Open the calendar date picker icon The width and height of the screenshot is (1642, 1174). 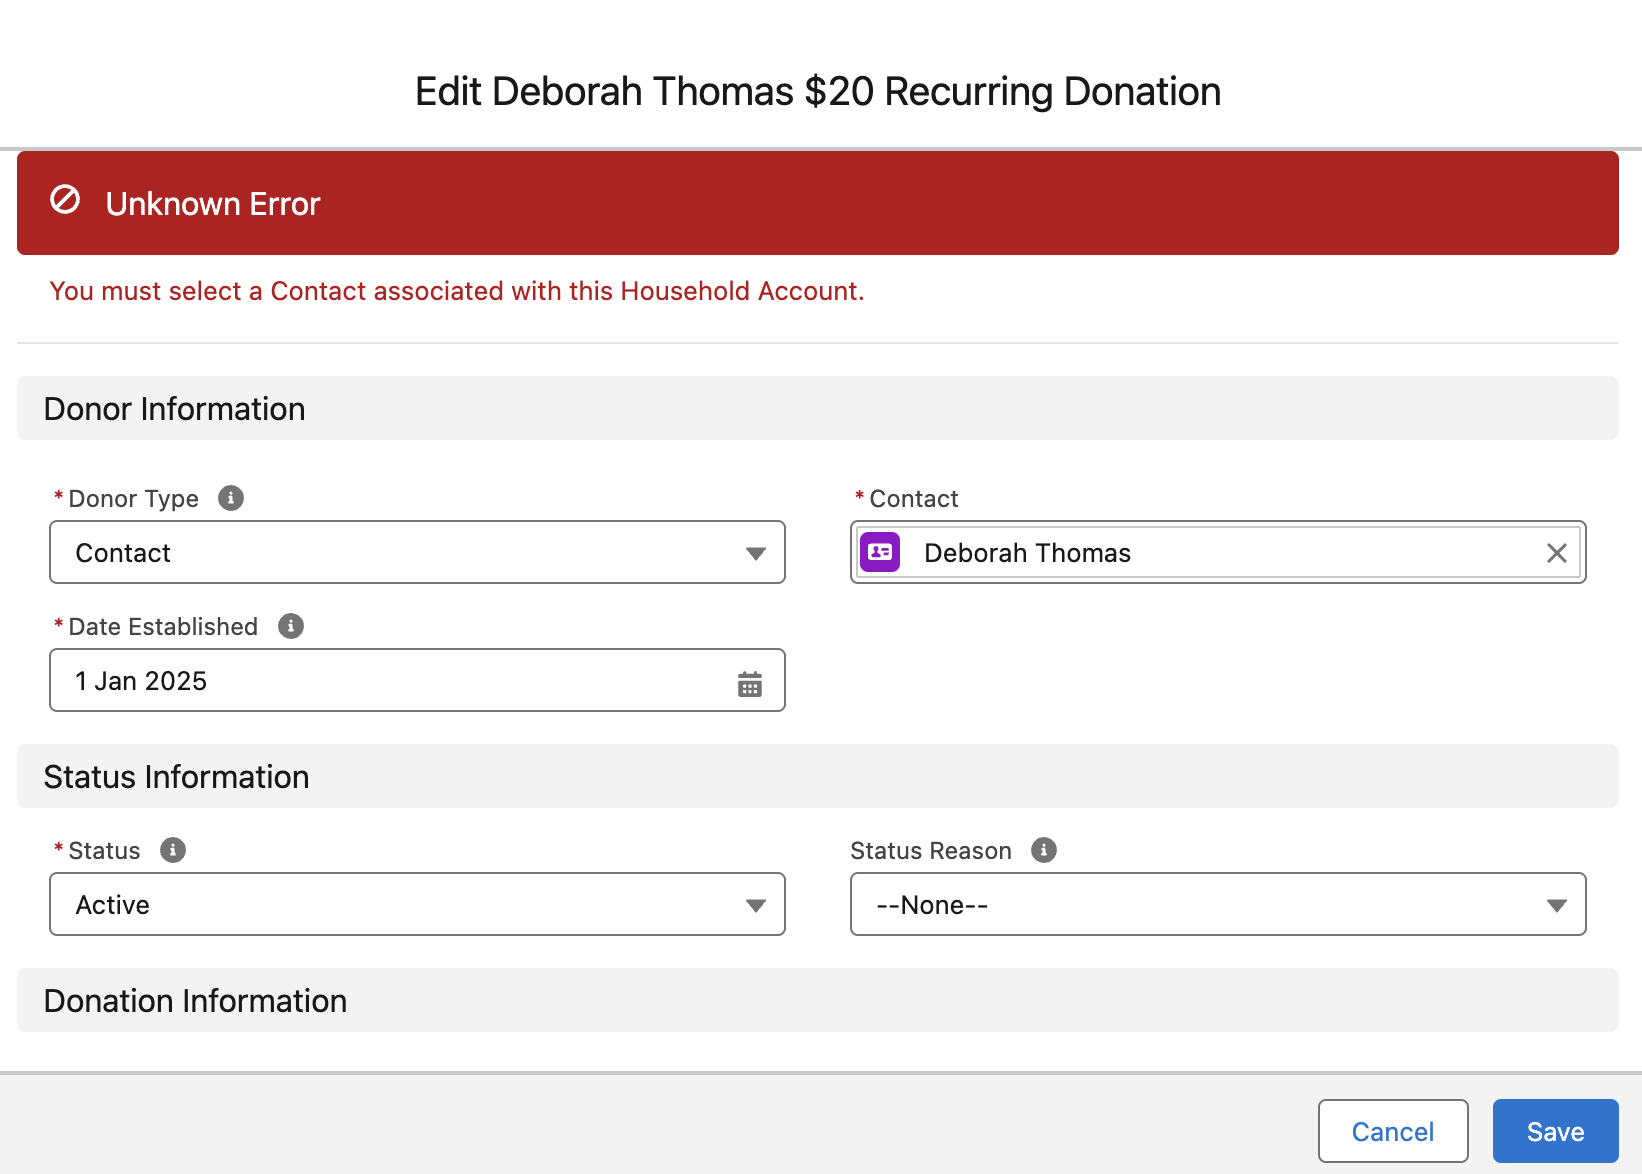[750, 684]
